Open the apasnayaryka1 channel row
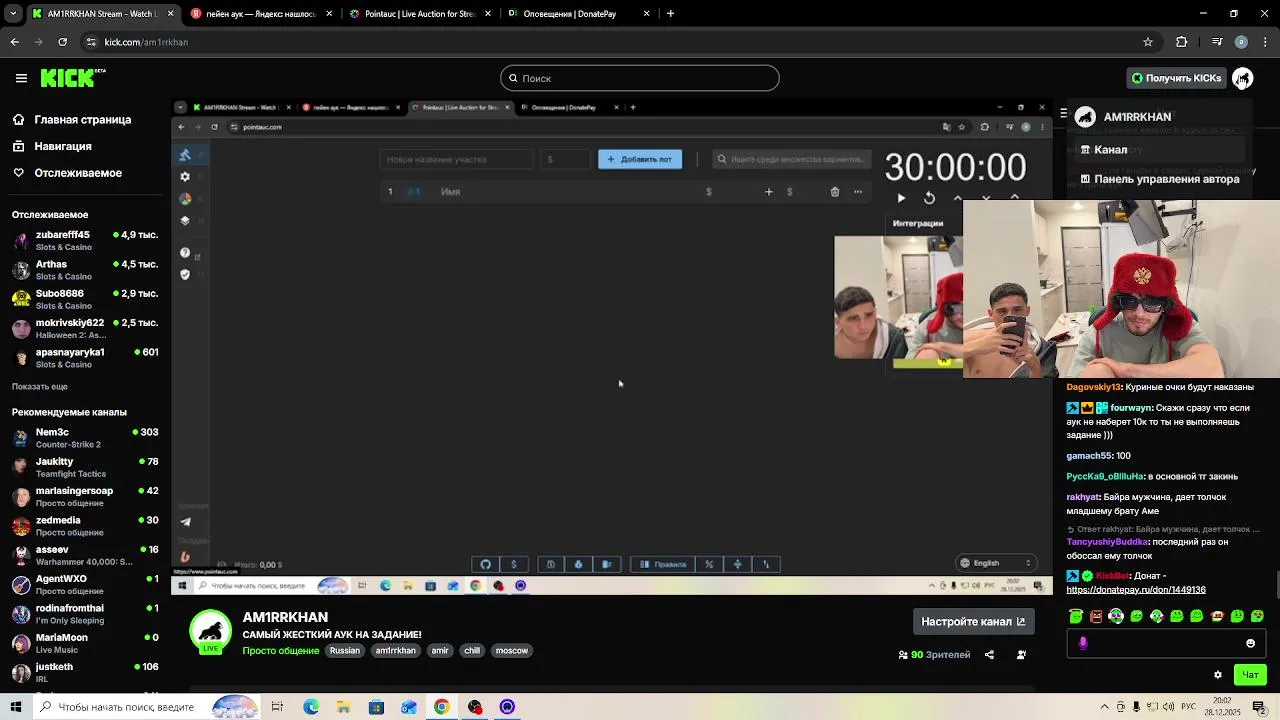This screenshot has height=720, width=1280. point(85,358)
